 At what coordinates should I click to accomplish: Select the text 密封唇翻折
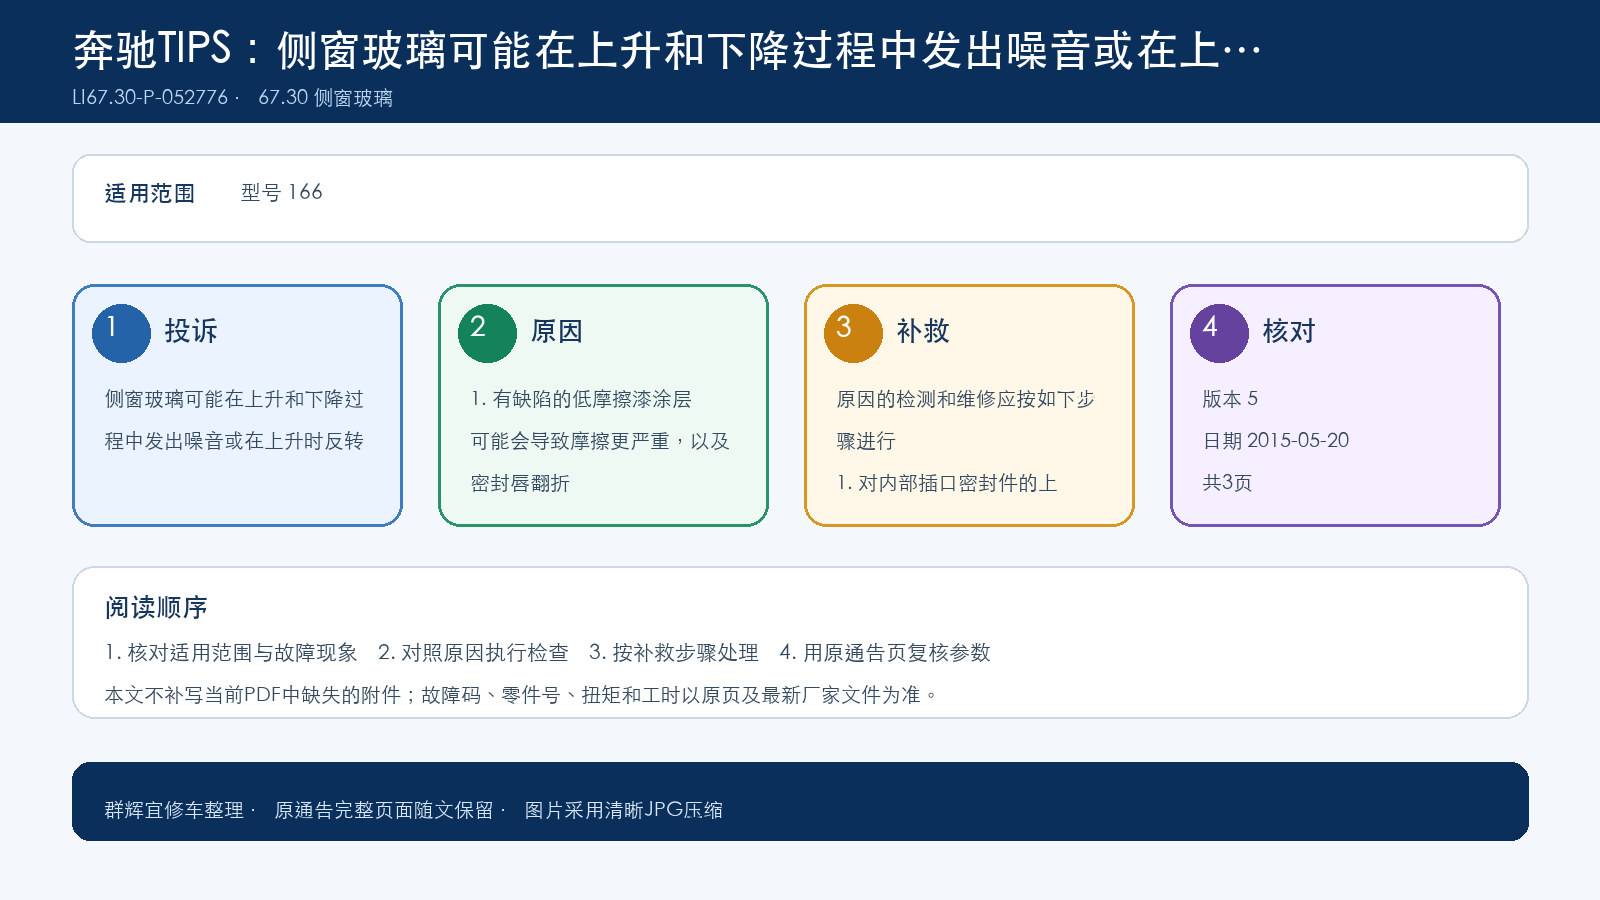[520, 483]
